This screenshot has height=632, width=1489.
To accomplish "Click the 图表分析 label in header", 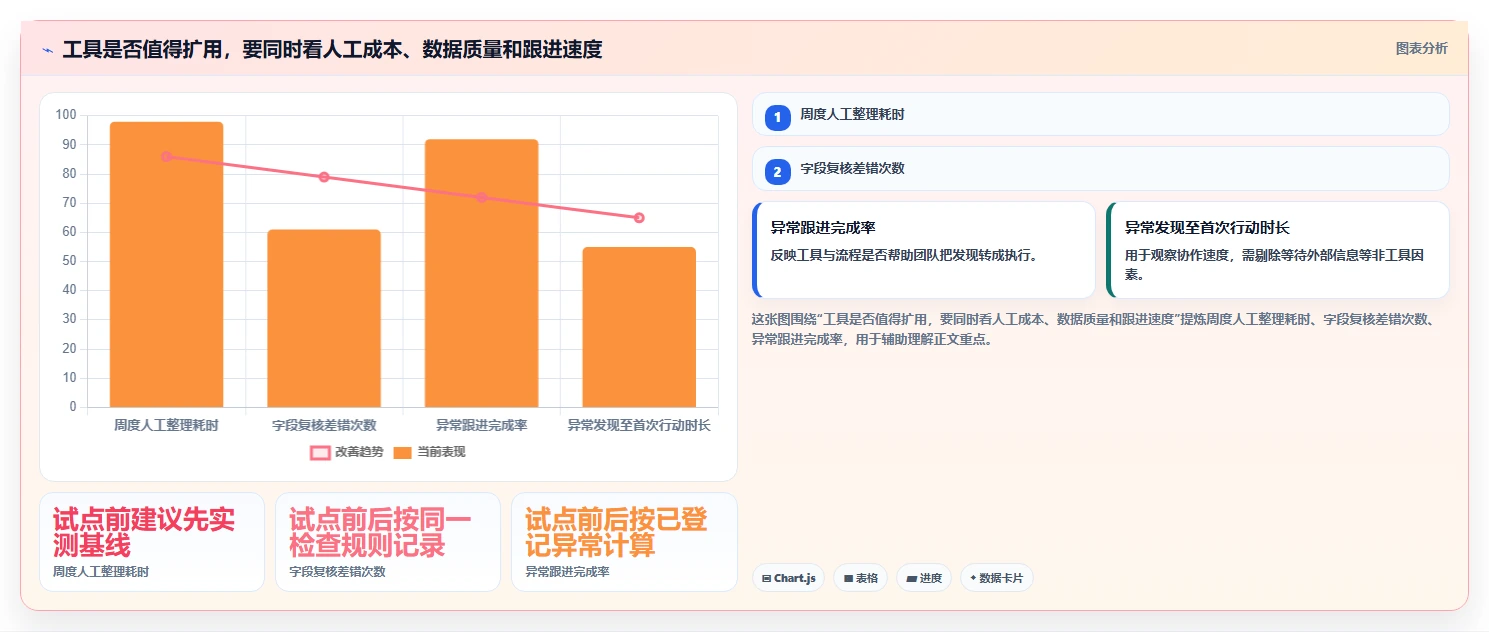I will pyautogui.click(x=1421, y=48).
